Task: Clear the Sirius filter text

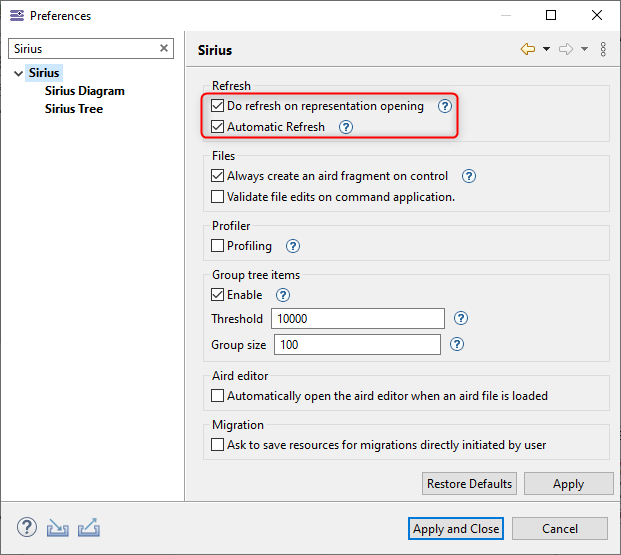Action: [165, 48]
